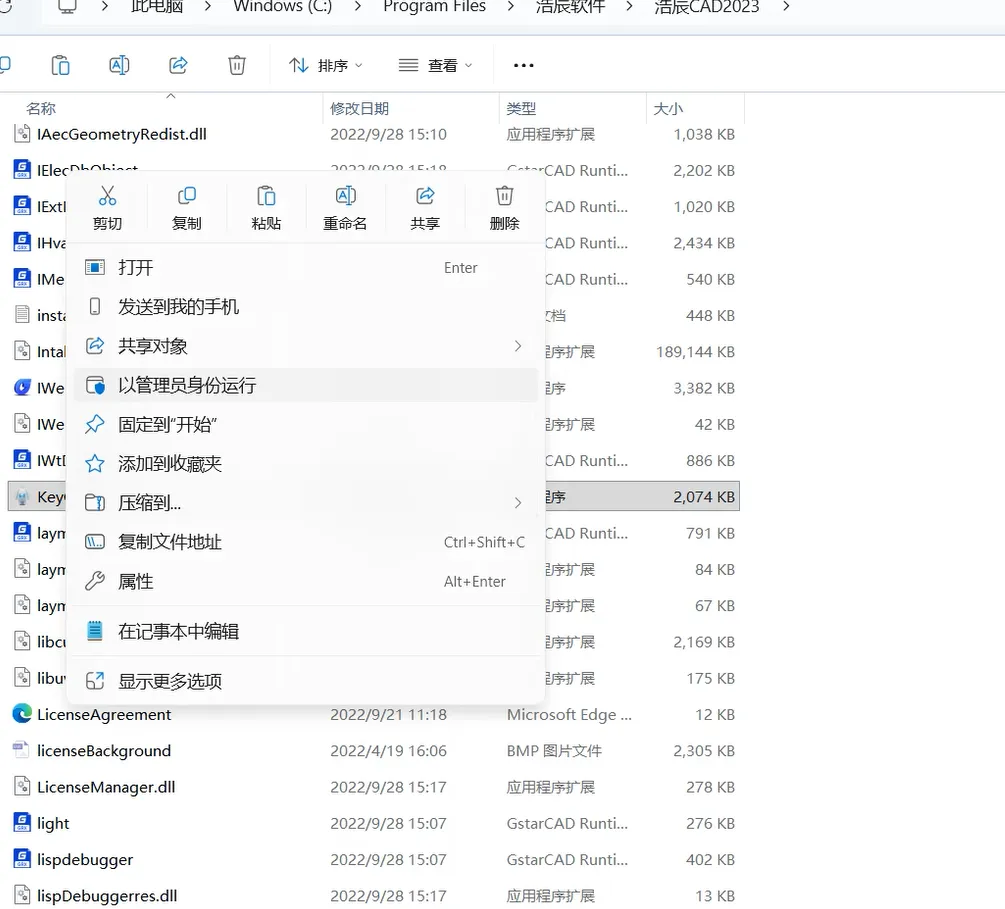1005x909 pixels.
Task: Expand chevron after 此电脑 breadcrumb
Action: [208, 6]
